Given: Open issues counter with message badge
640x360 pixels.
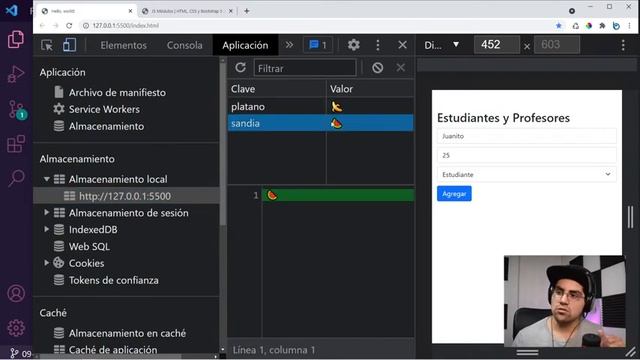Looking at the screenshot, I should coord(318,45).
